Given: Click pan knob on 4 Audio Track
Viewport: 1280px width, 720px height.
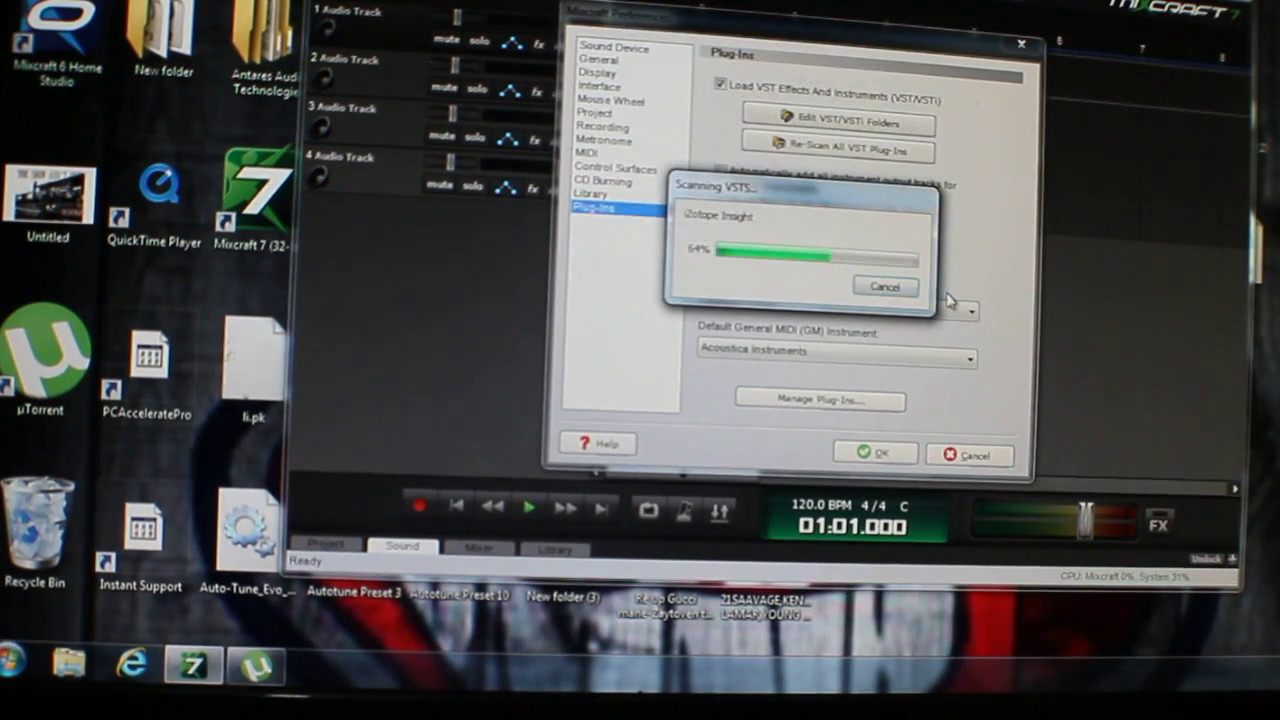Looking at the screenshot, I should click(317, 176).
